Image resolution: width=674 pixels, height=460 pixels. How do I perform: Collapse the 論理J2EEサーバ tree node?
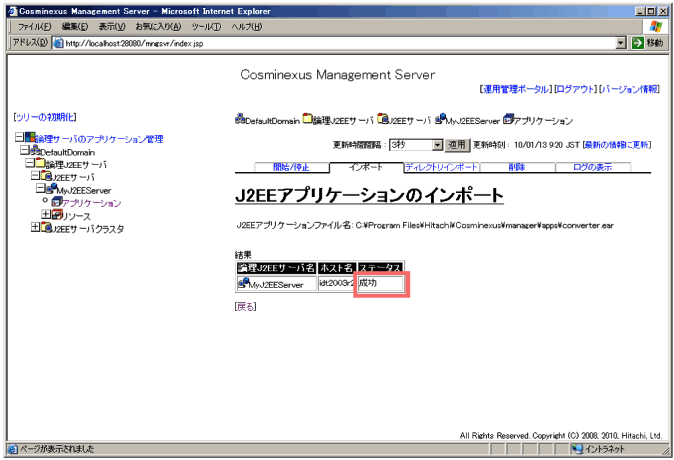point(30,163)
